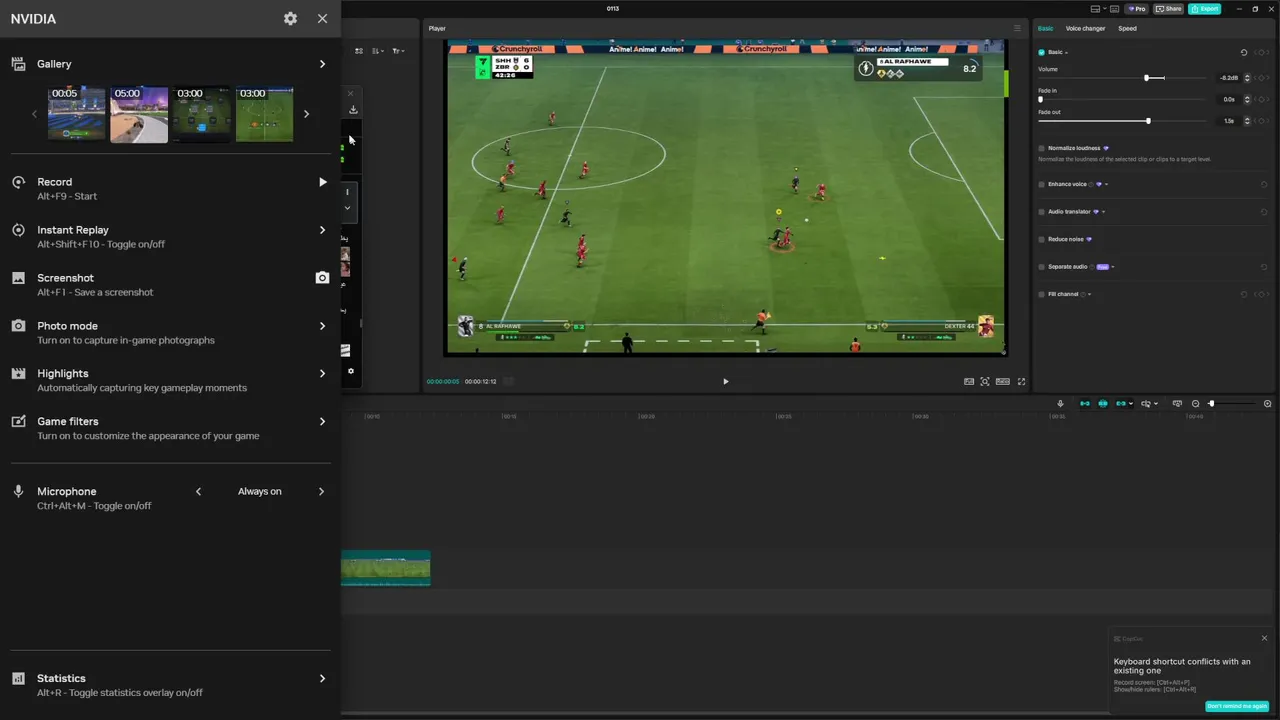Reset the Audio translator setting

pyautogui.click(x=1264, y=212)
